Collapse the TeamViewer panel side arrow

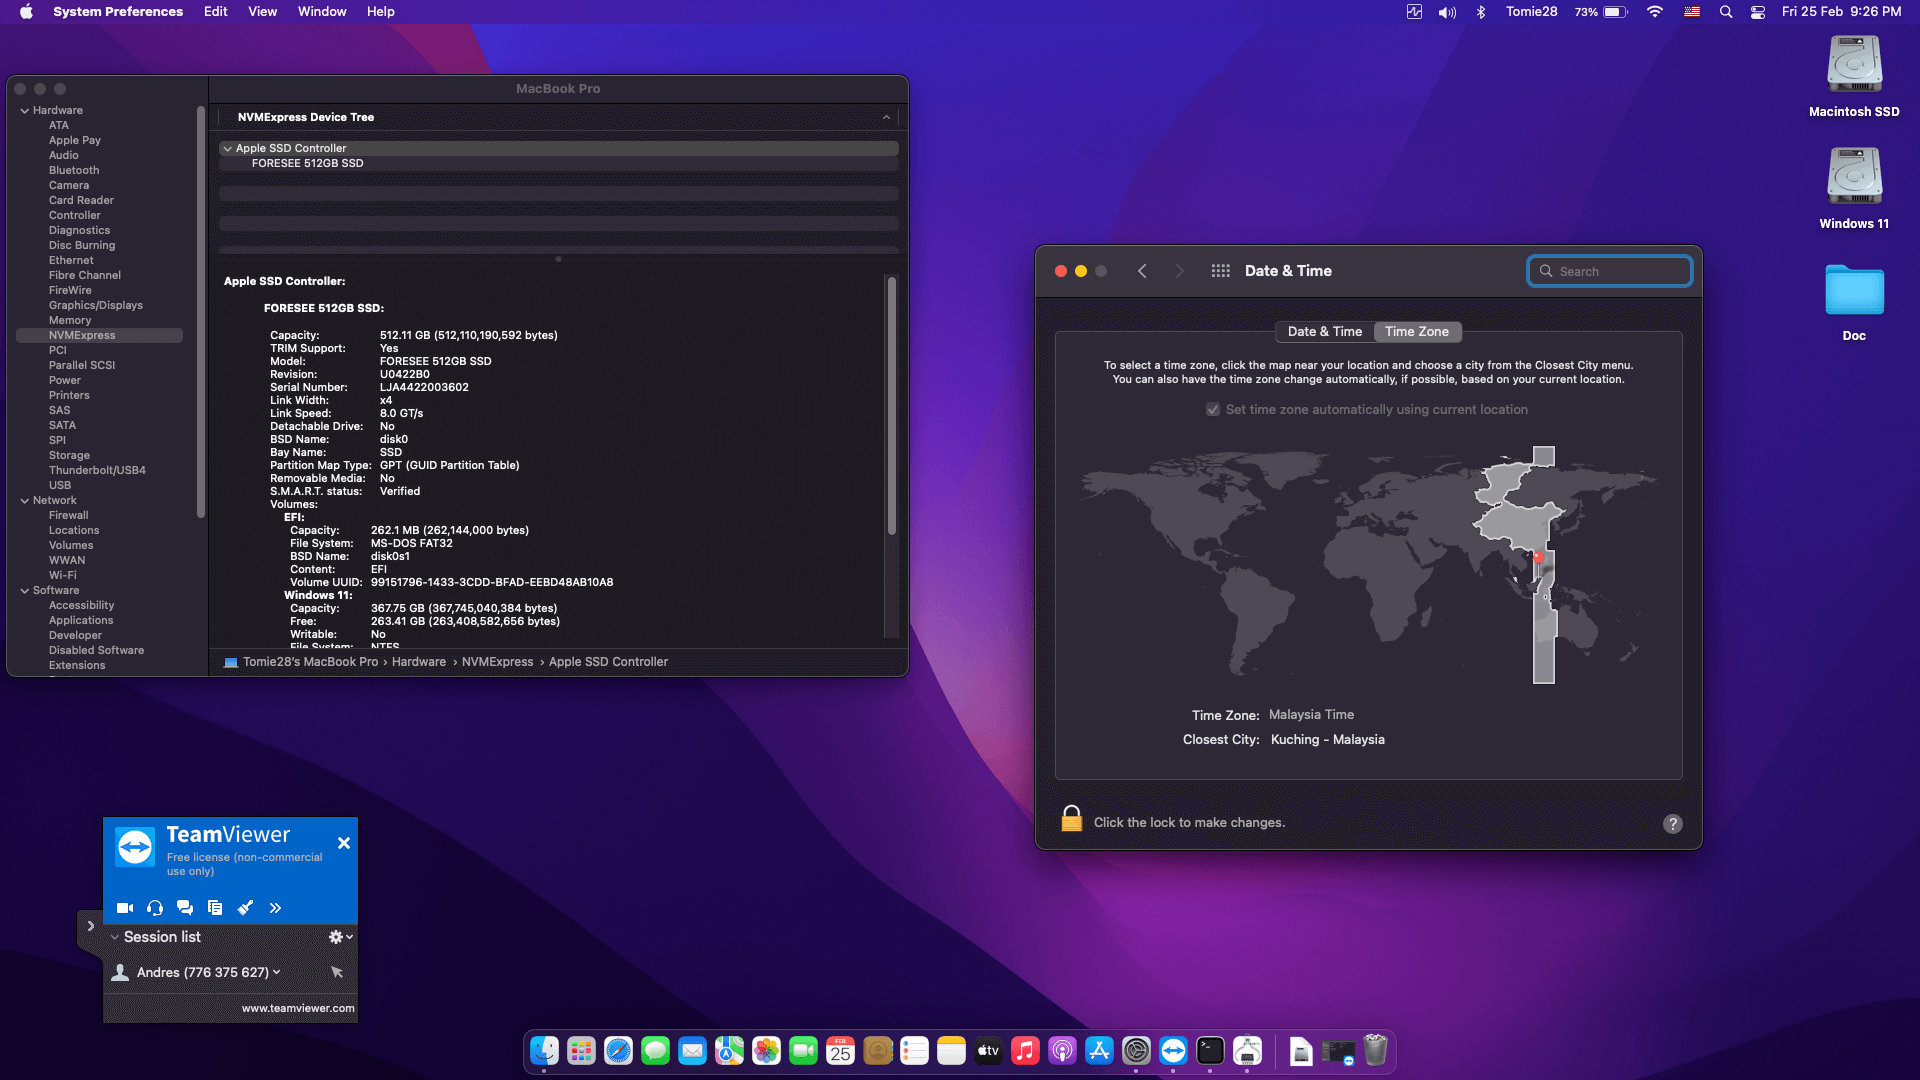[90, 926]
